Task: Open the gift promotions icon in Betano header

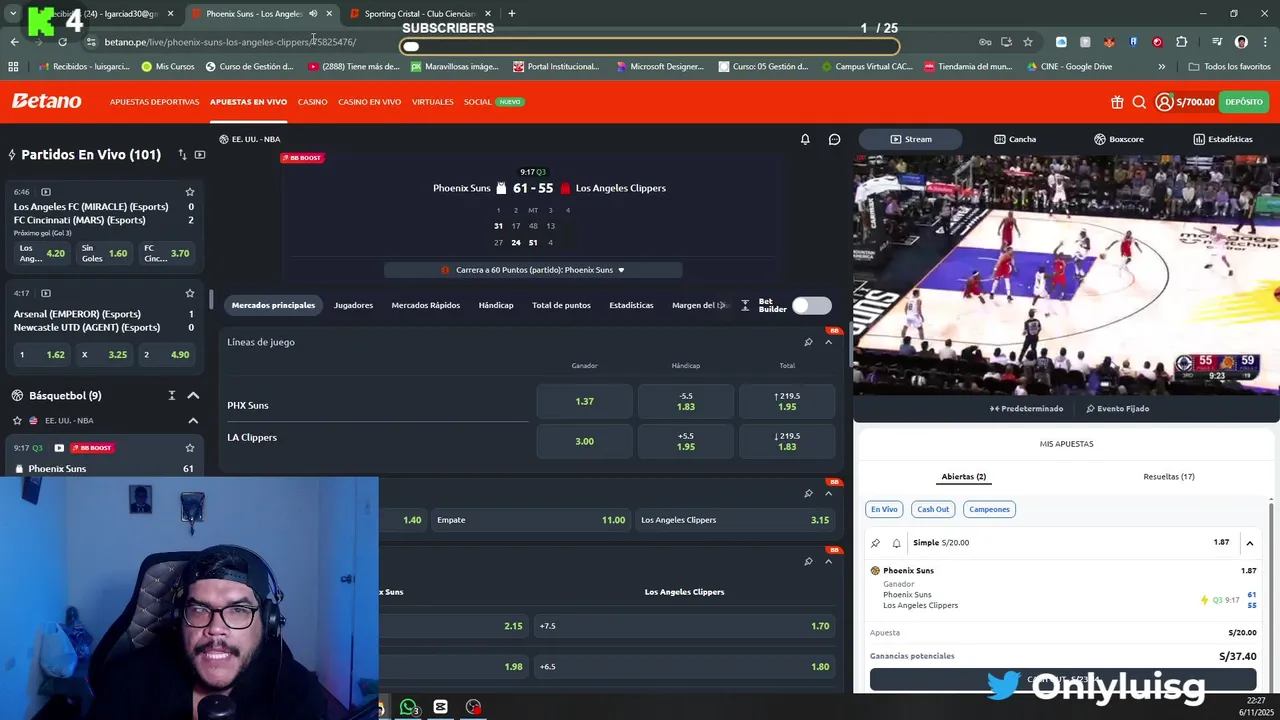Action: pos(1117,102)
